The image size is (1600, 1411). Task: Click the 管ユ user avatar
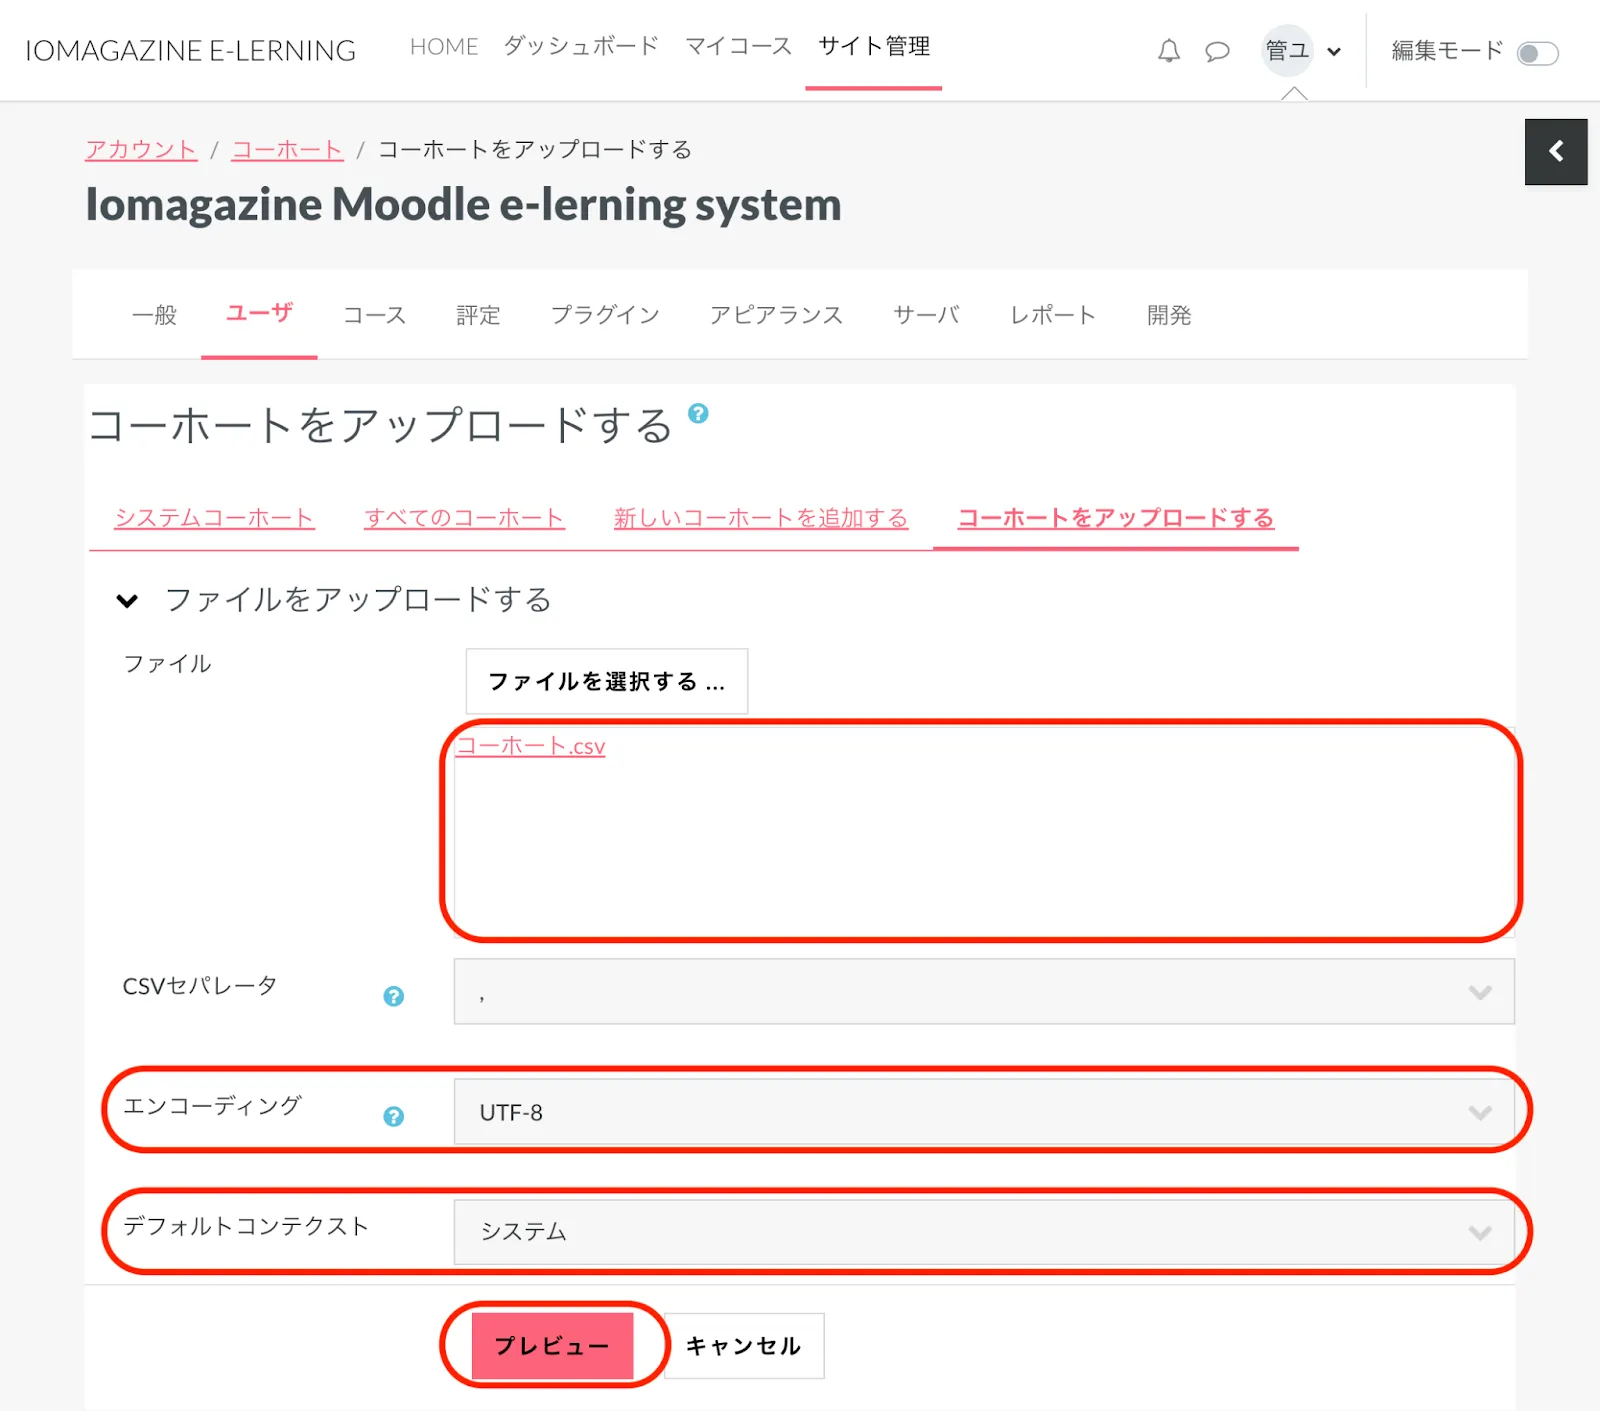point(1287,51)
